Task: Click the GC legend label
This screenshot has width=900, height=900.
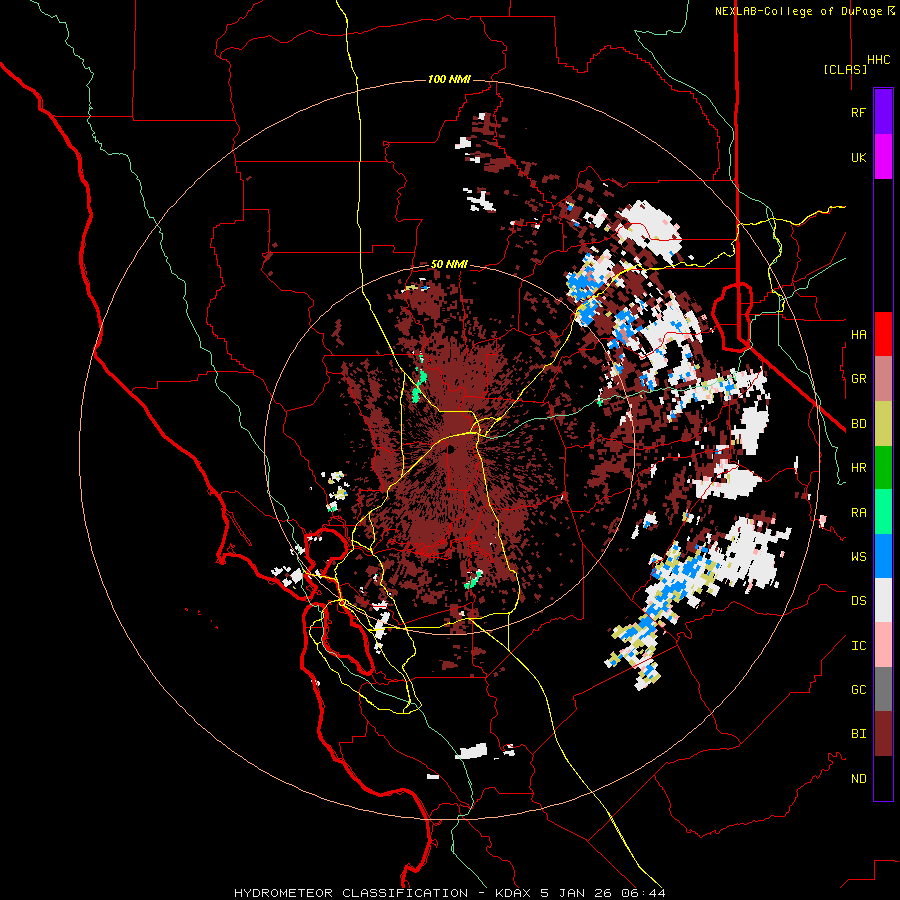Action: tap(858, 690)
